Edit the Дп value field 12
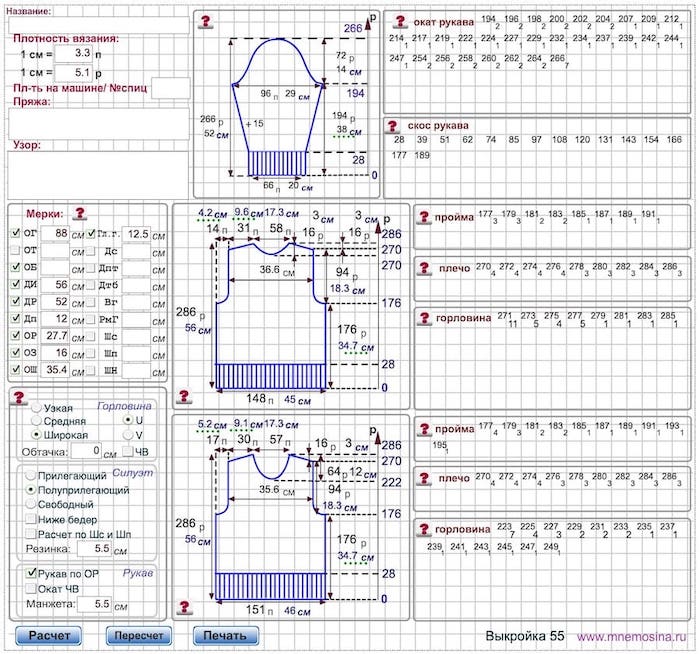The image size is (700, 654). coord(55,319)
